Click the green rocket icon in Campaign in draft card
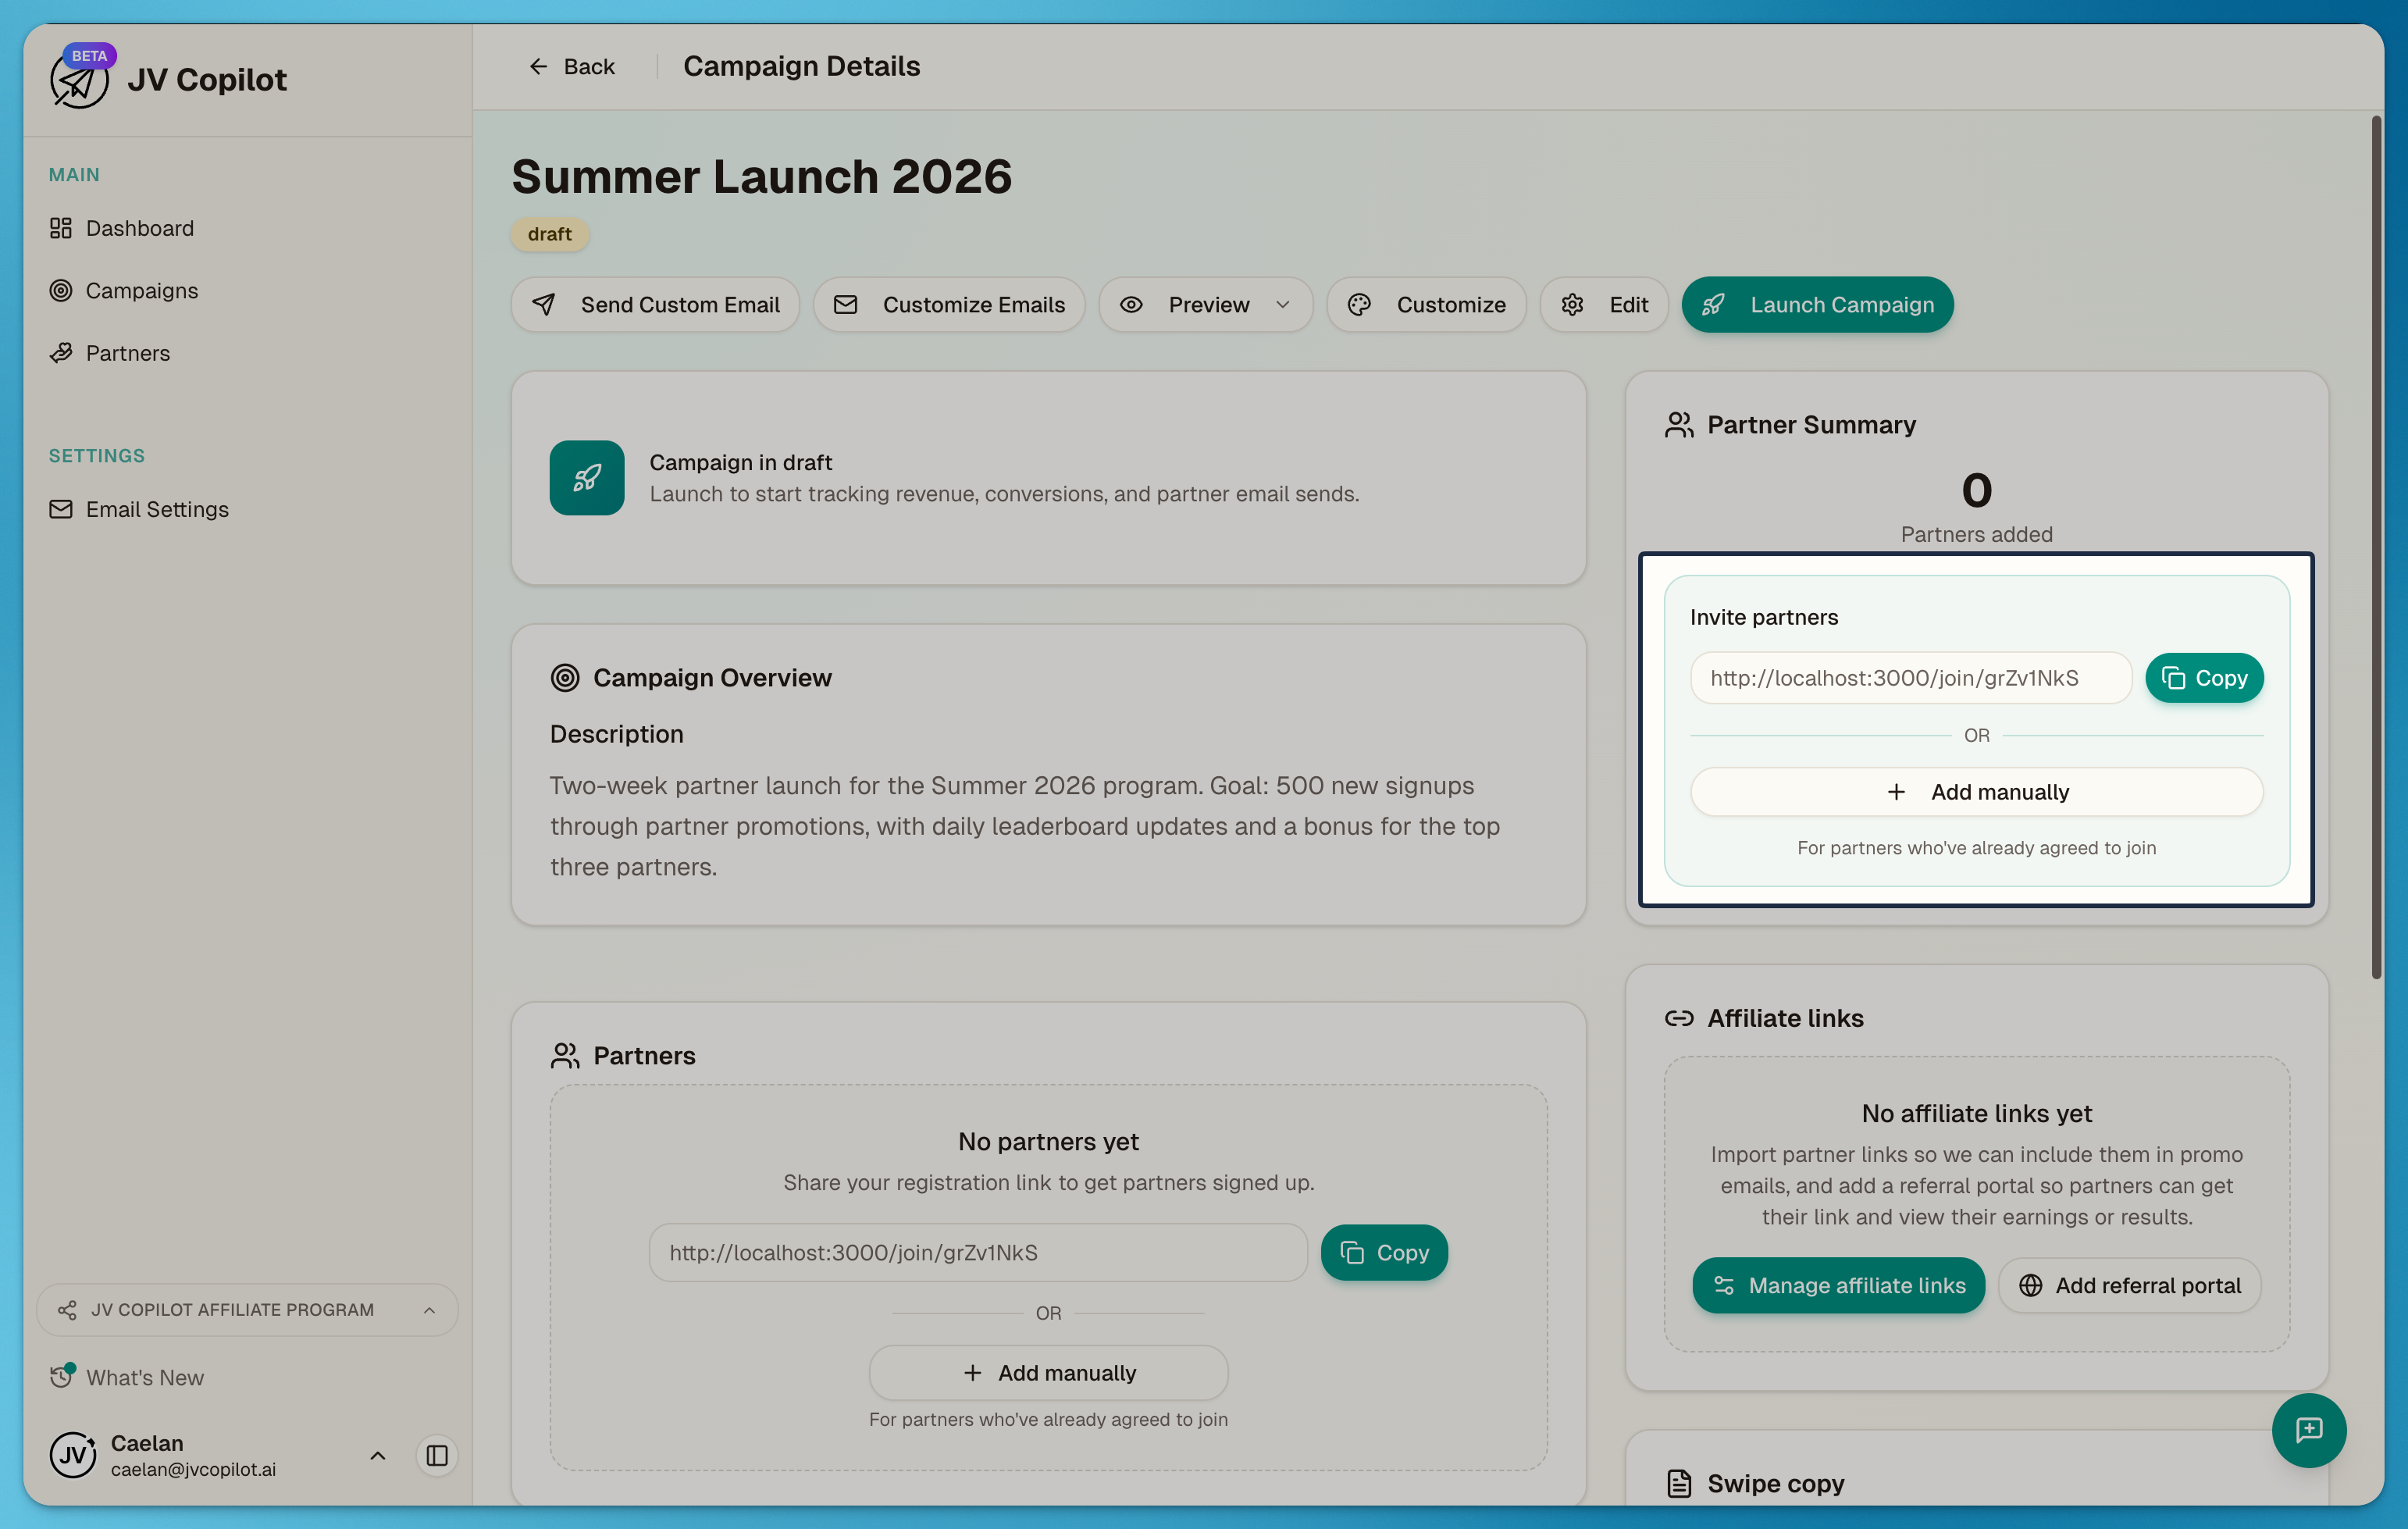The image size is (2408, 1529). (x=587, y=478)
